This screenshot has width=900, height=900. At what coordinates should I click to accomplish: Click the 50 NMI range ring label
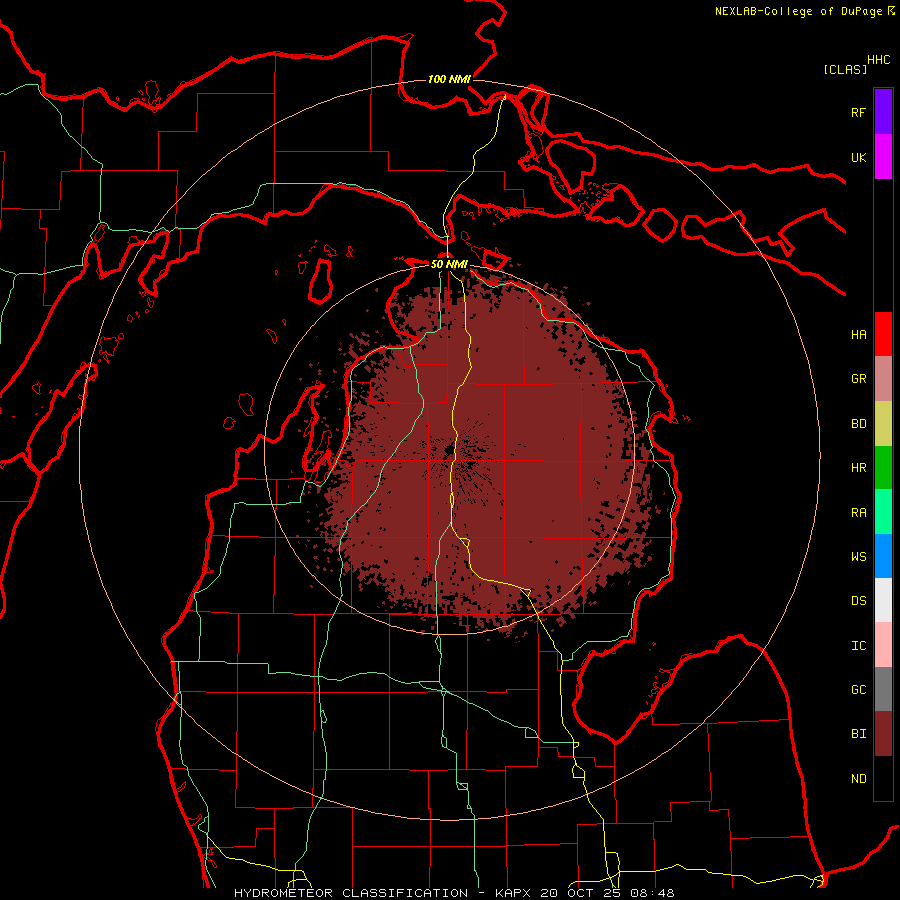click(x=449, y=265)
